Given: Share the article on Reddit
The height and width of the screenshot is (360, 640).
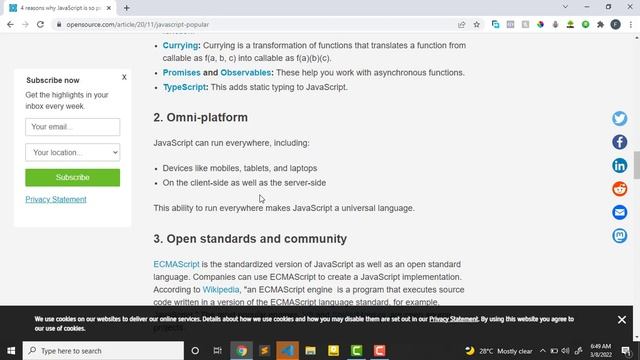Looking at the screenshot, I should [620, 189].
